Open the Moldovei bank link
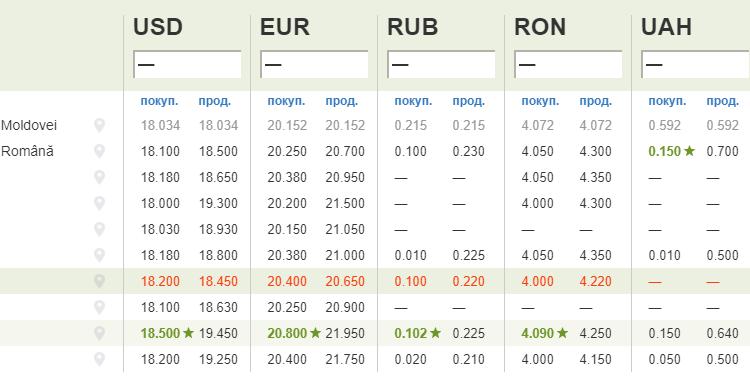This screenshot has height=384, width=750. tap(29, 126)
